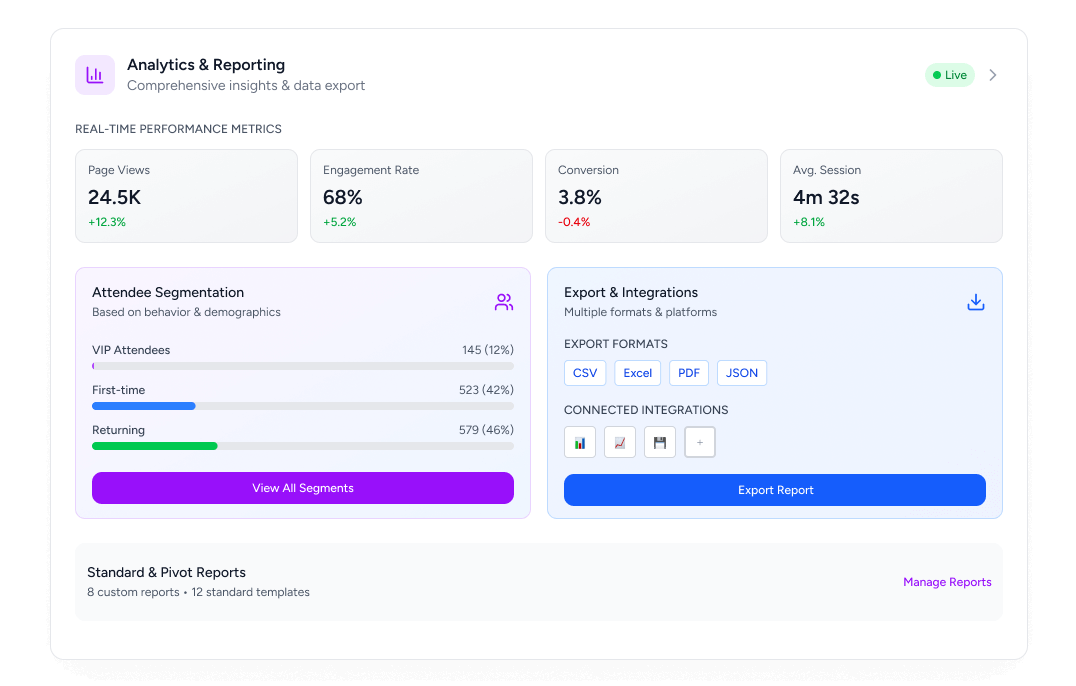This screenshot has width=1076, height=686.
Task: Click the VIP Attendees progress bar
Action: pyautogui.click(x=303, y=366)
